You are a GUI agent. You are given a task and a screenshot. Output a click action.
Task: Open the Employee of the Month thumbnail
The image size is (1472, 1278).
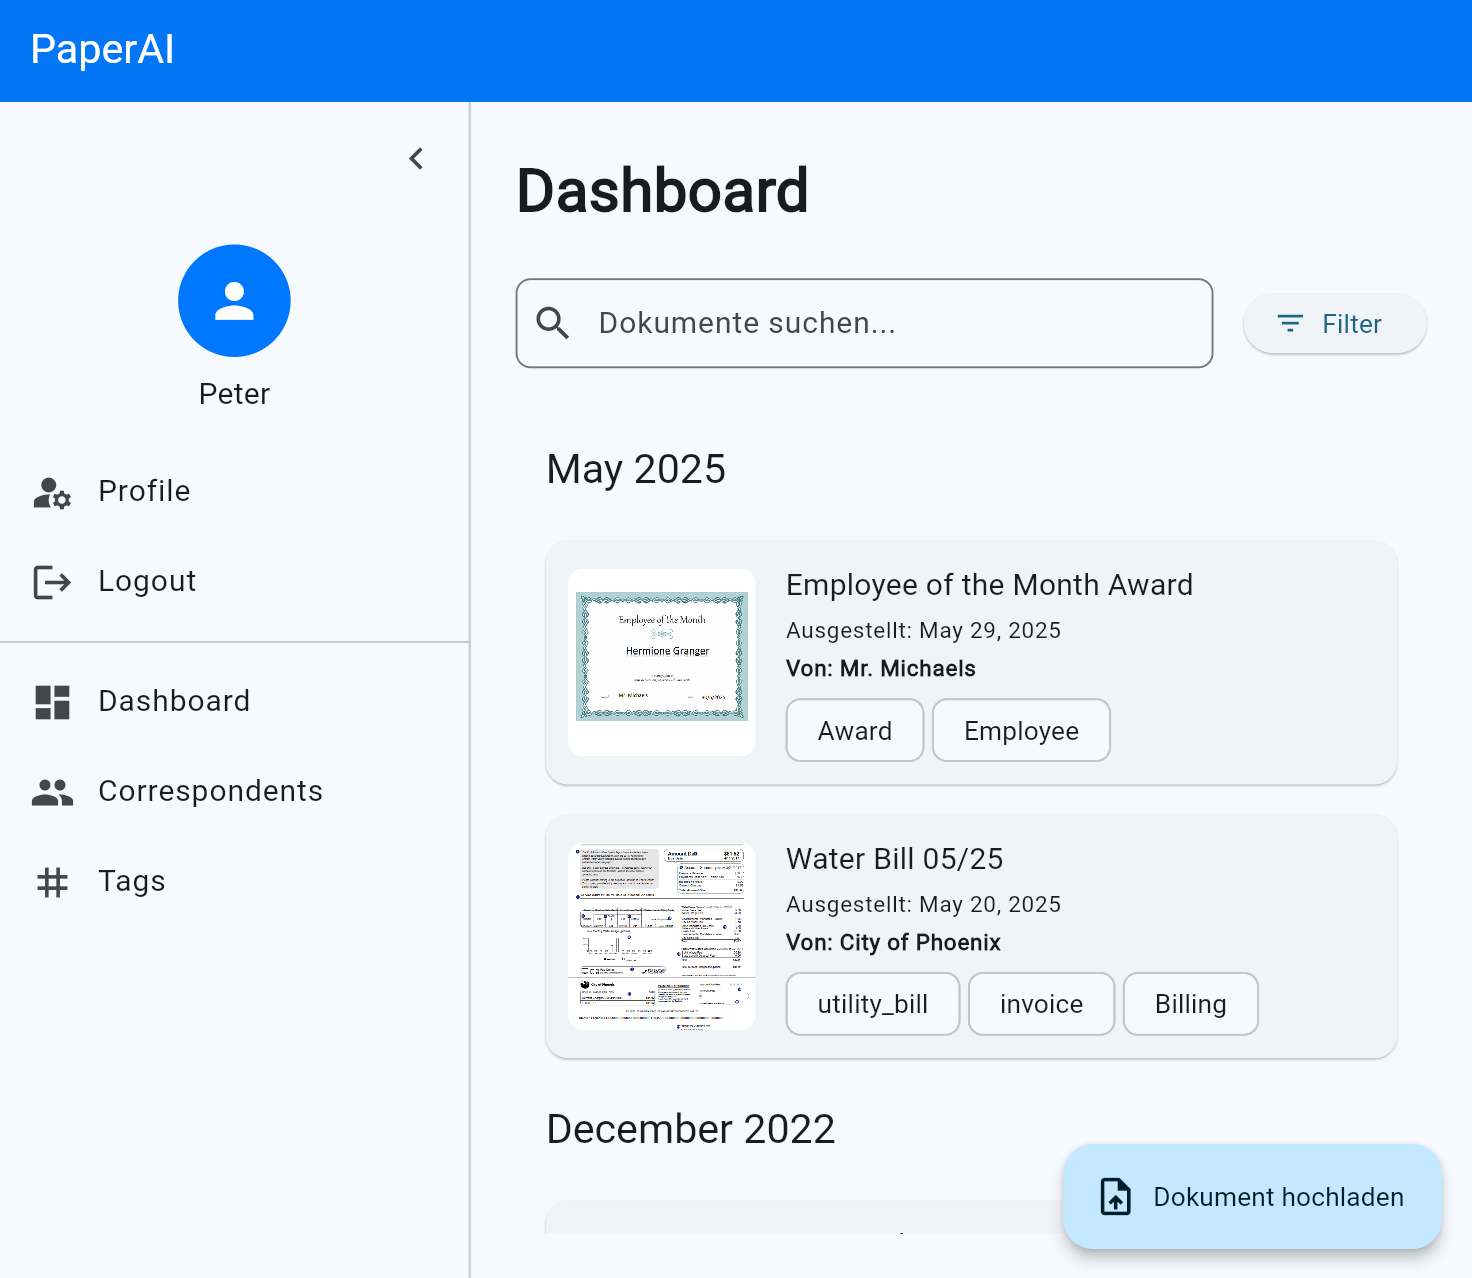(x=662, y=662)
